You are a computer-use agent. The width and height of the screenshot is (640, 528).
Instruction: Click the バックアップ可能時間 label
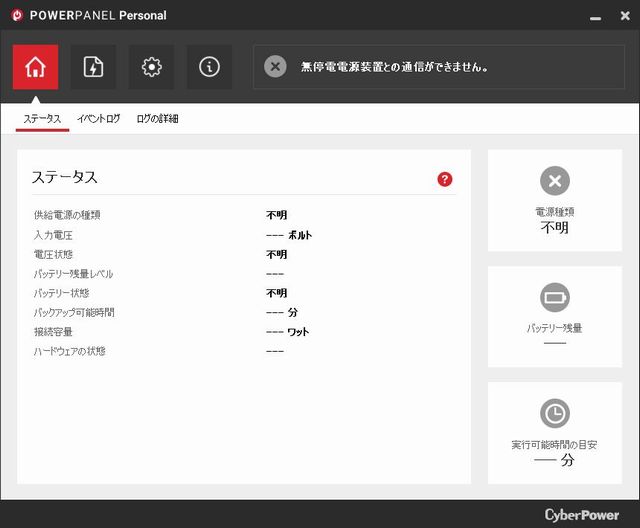pyautogui.click(x=74, y=313)
